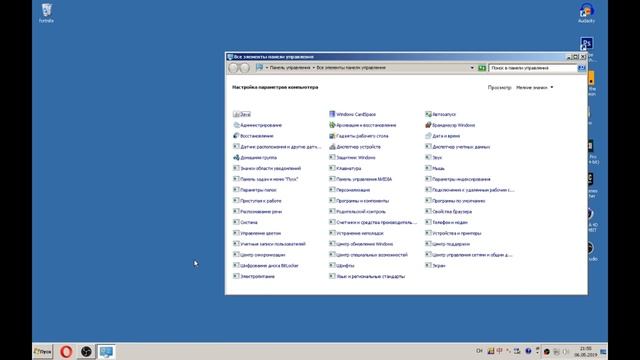Open Автозапуск (AutoPlay) item
The width and height of the screenshot is (640, 360).
point(441,114)
